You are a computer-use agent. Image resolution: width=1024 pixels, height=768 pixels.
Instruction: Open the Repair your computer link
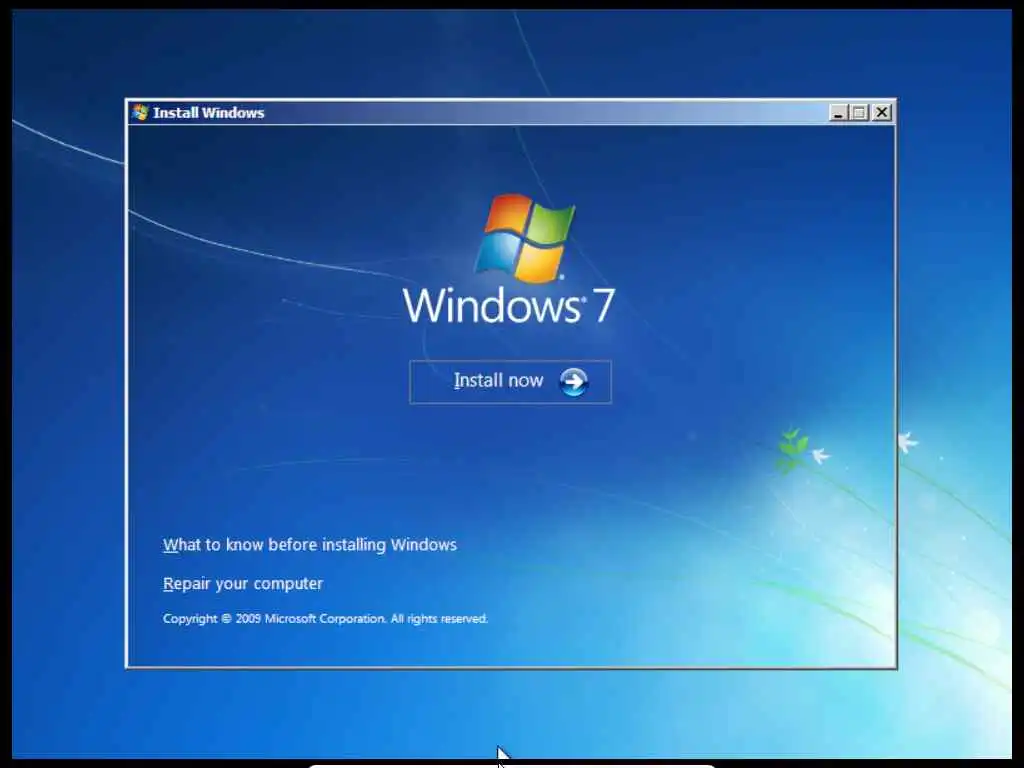click(x=243, y=583)
